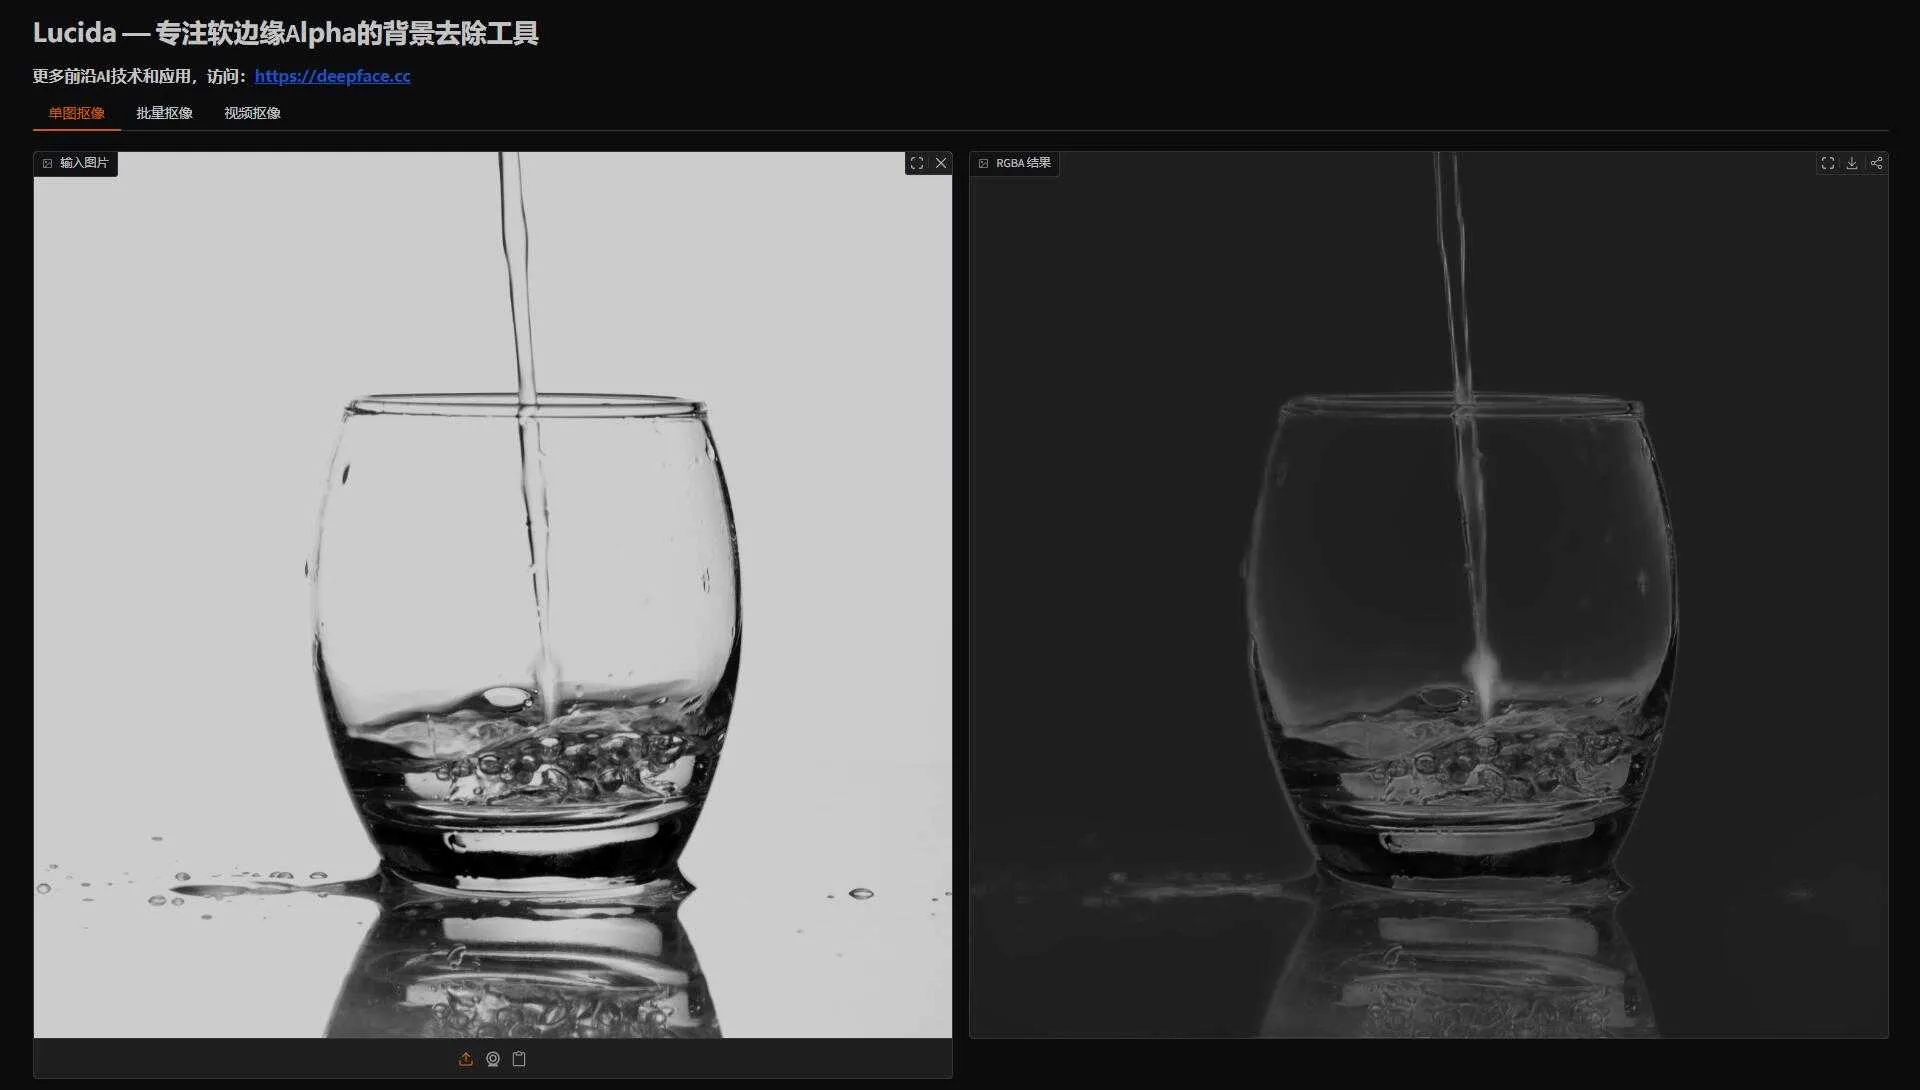
Task: Click the upload icon below input image
Action: point(466,1059)
